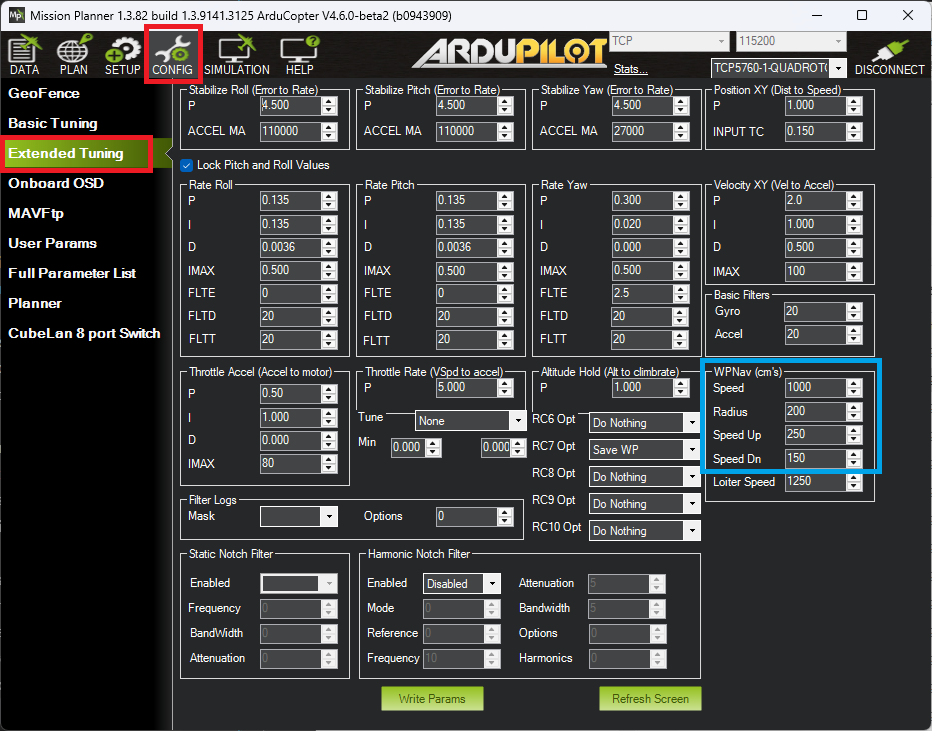Screen dimensions: 932x731
Task: Click the Refresh Screen button
Action: [x=650, y=698]
